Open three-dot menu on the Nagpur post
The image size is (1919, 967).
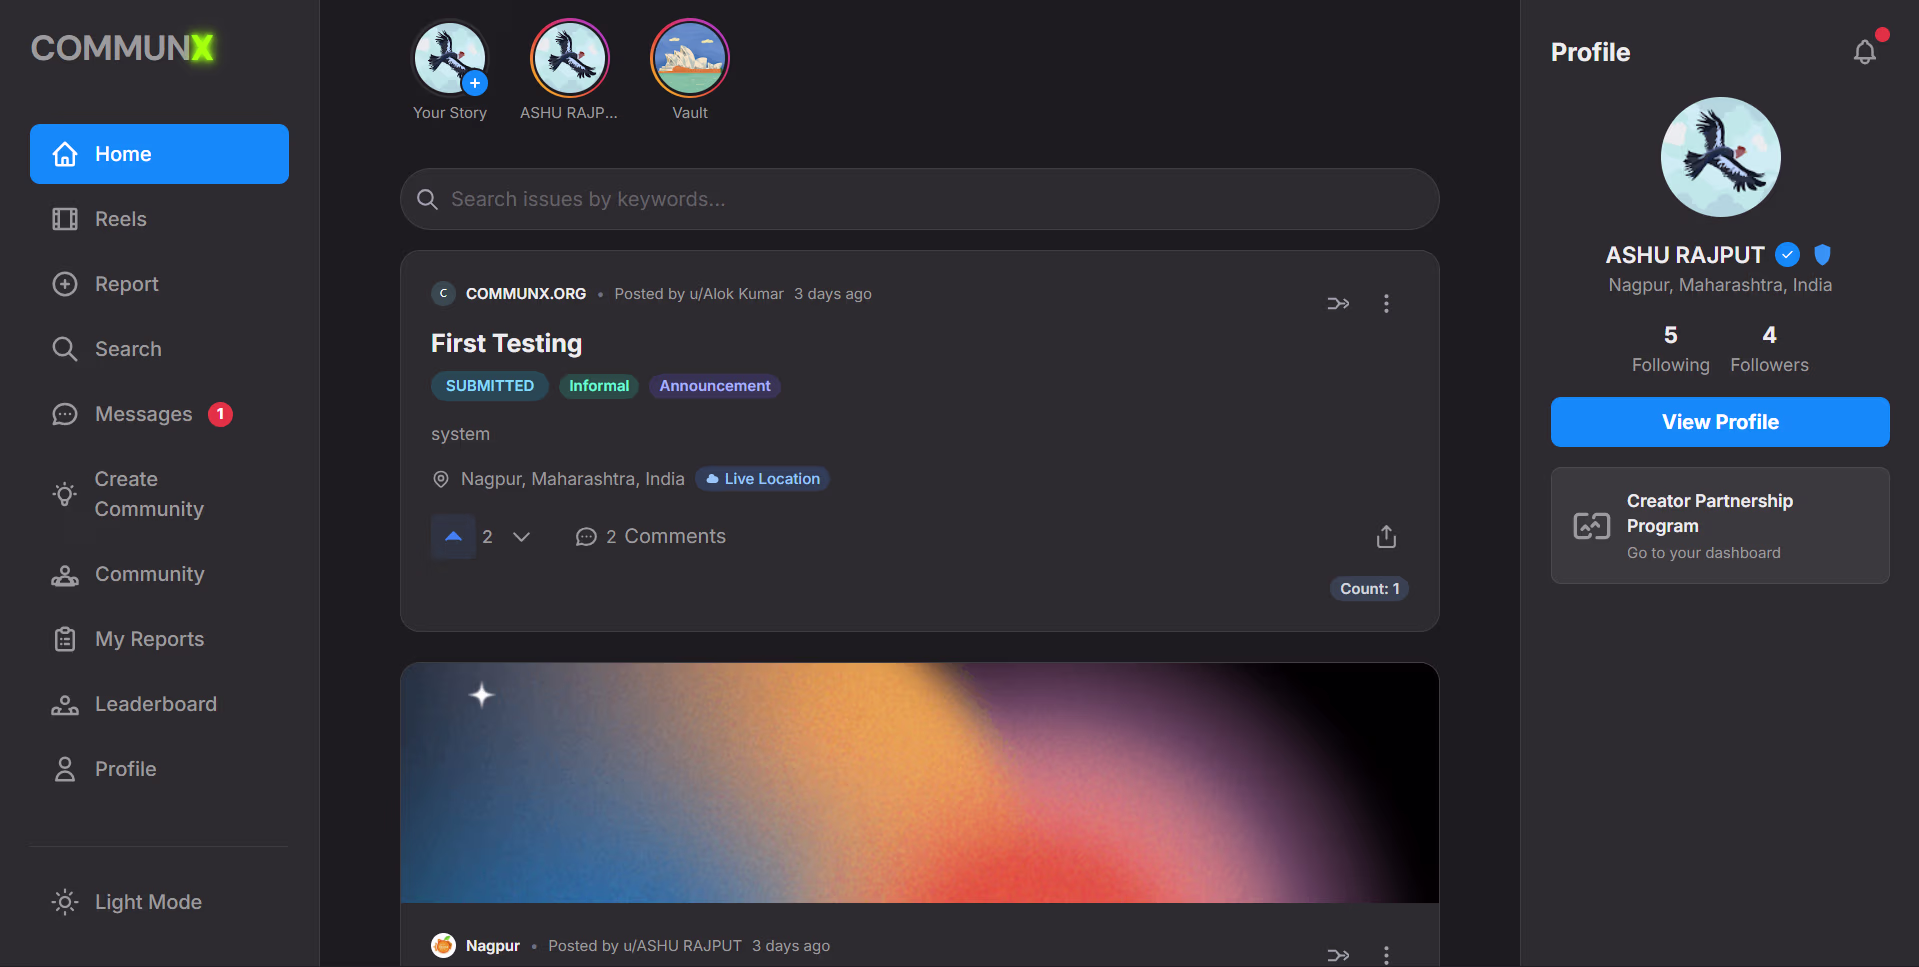(1386, 955)
